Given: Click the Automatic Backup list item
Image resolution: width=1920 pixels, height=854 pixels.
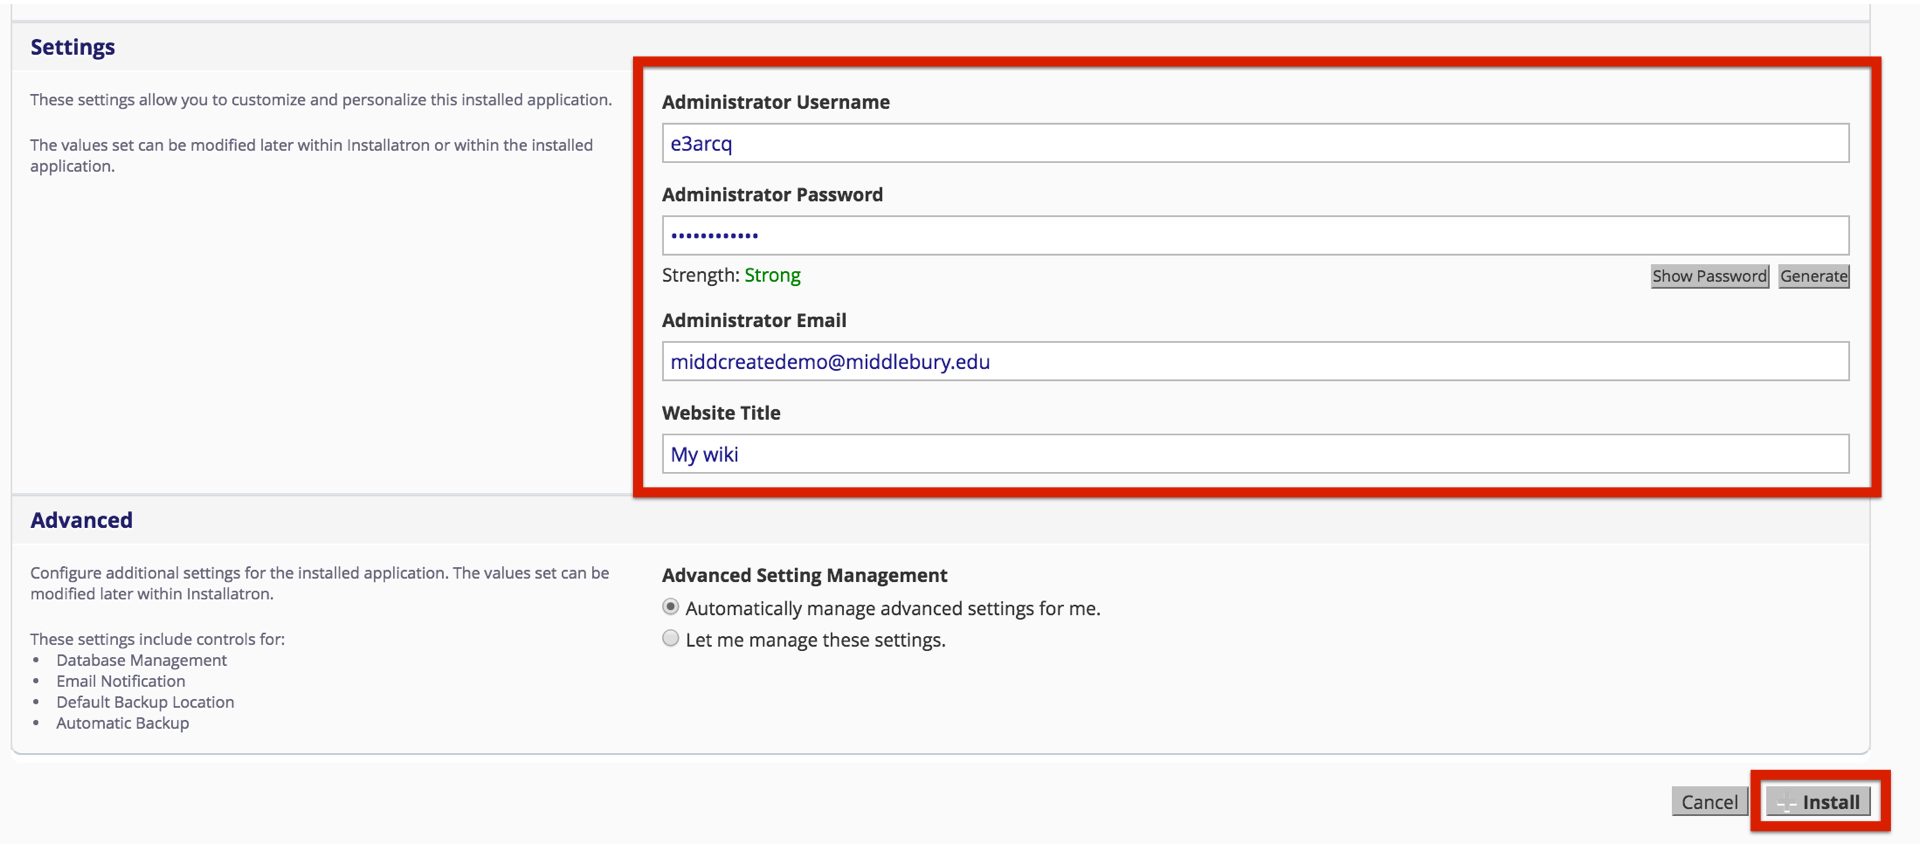Looking at the screenshot, I should point(122,723).
